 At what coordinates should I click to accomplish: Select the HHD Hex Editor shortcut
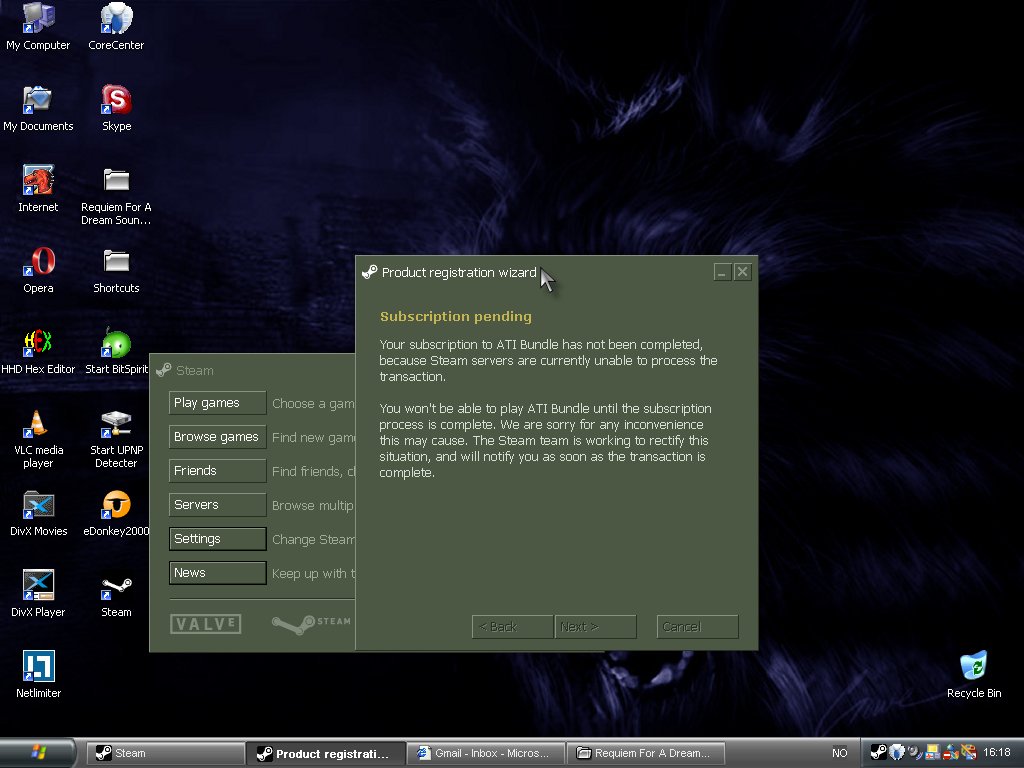pos(38,351)
